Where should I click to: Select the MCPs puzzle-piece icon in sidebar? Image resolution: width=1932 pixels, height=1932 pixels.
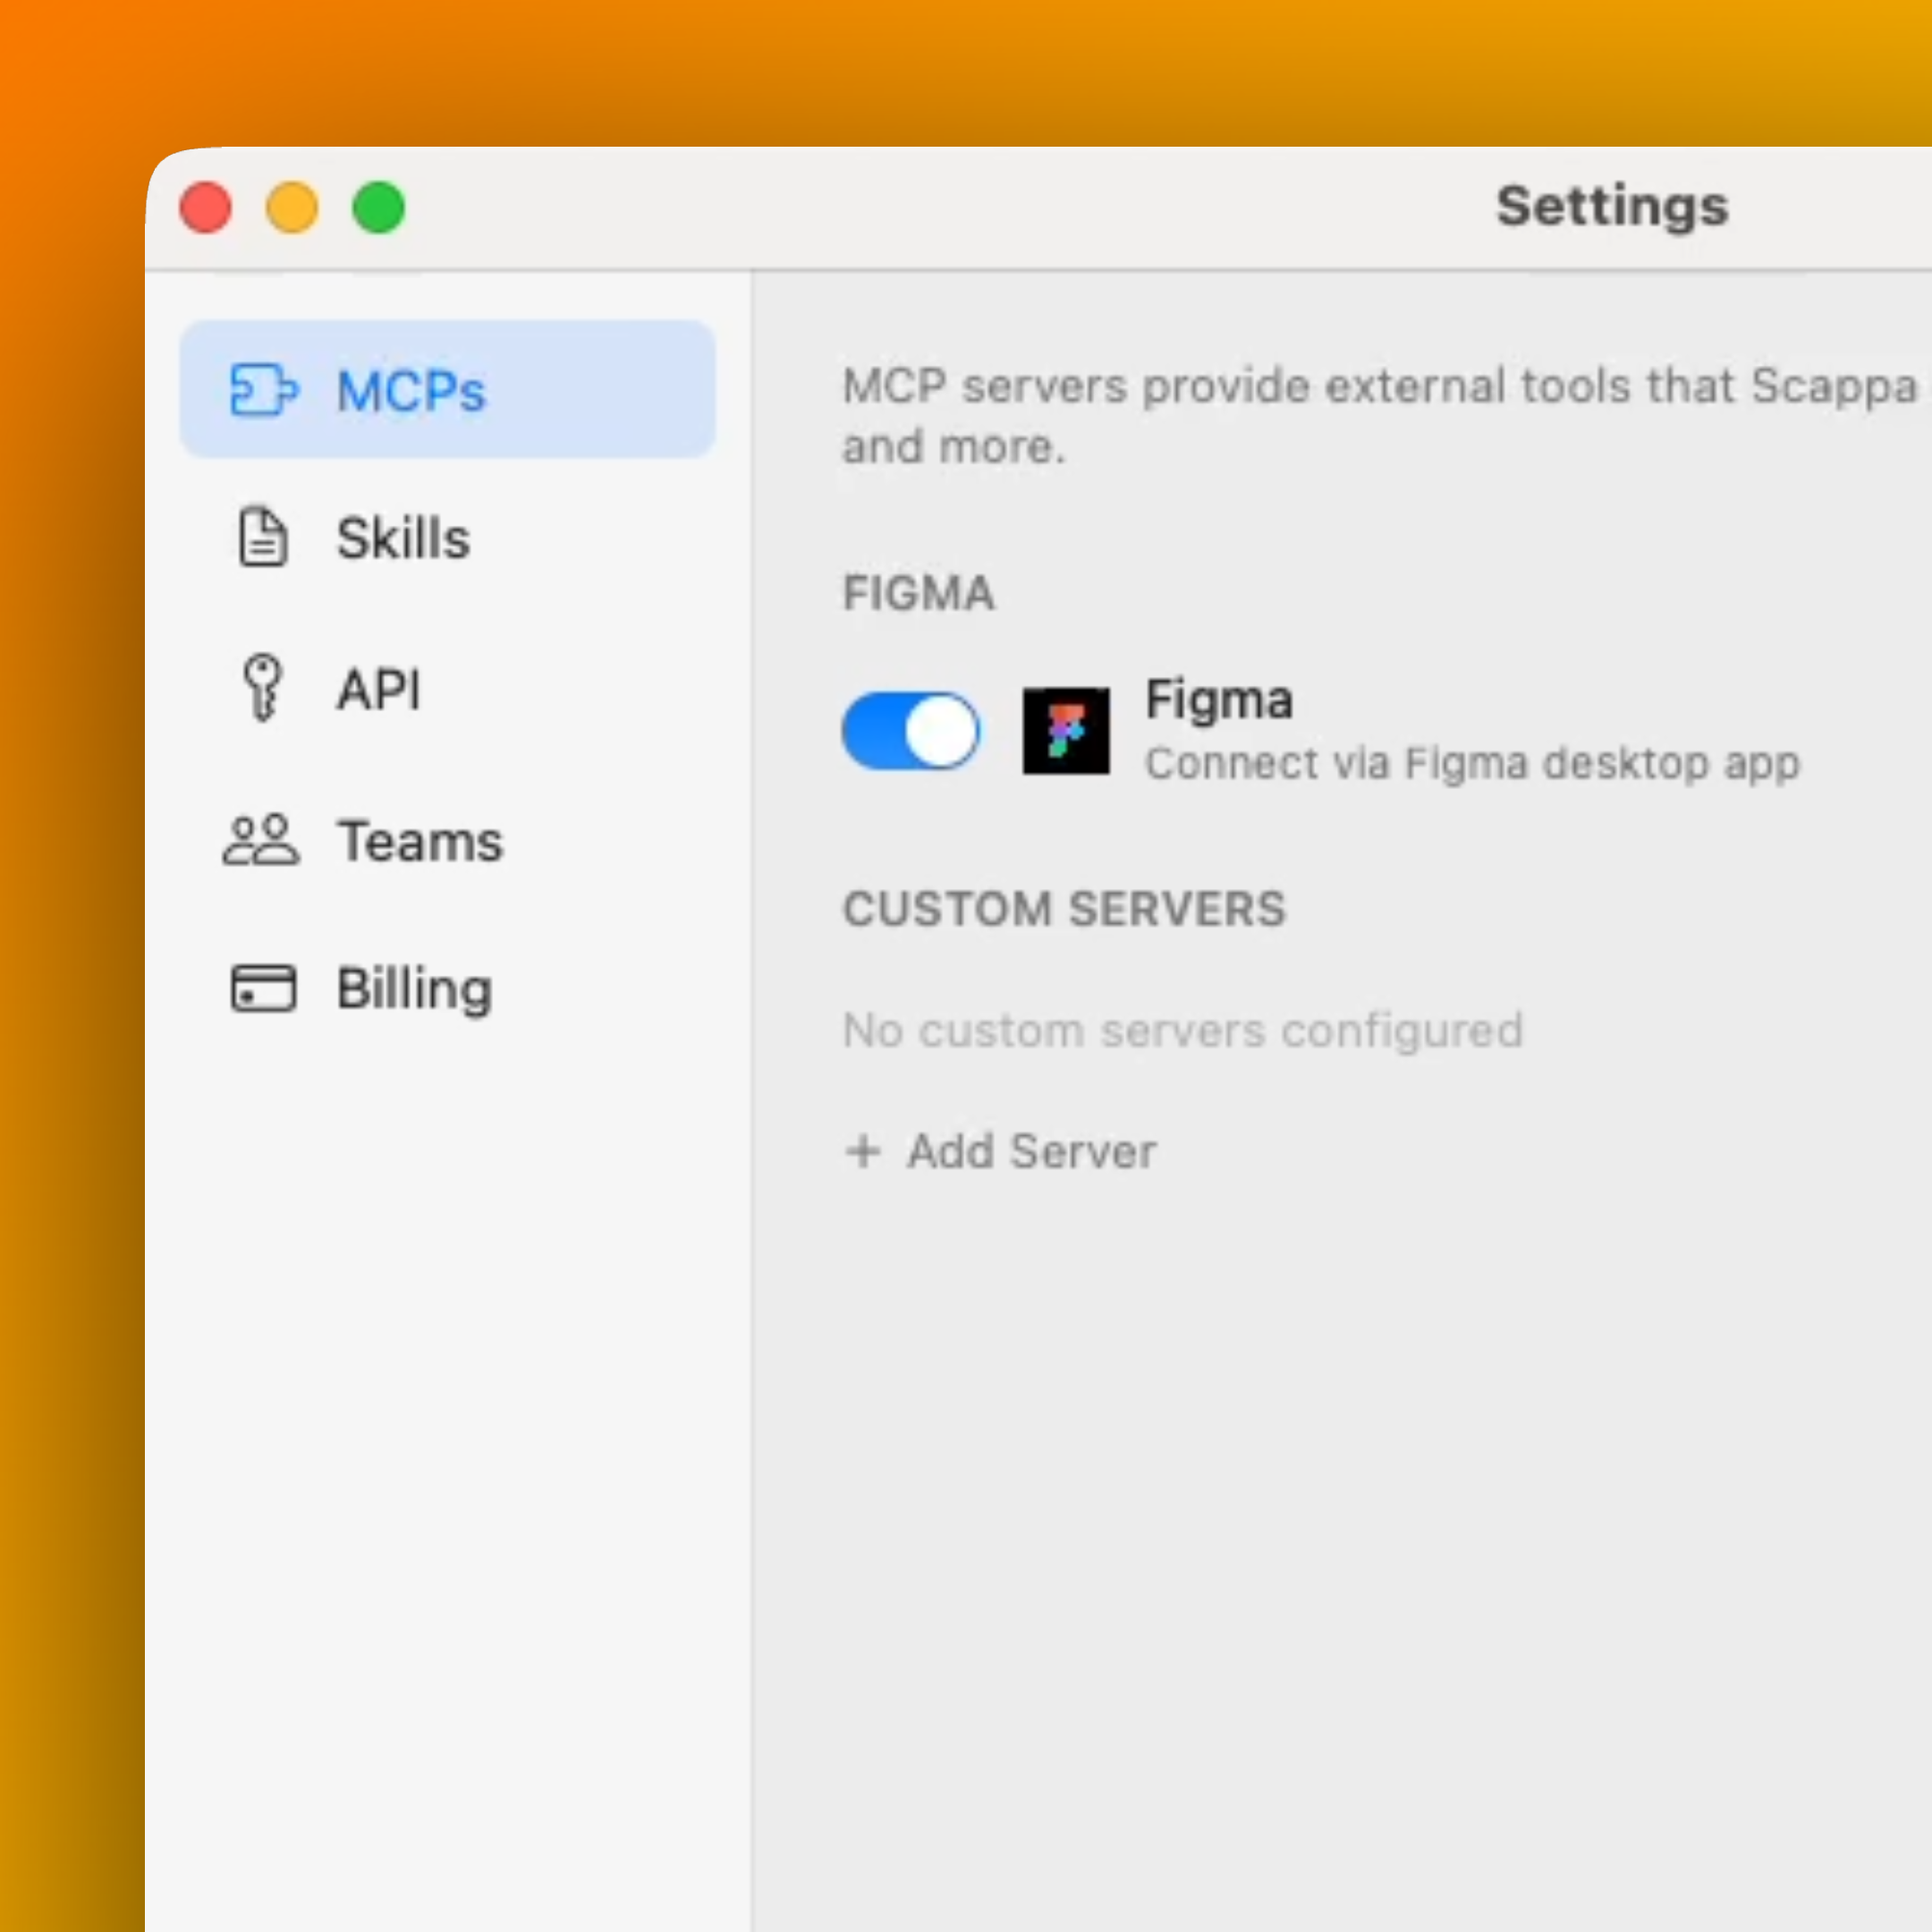click(x=263, y=391)
